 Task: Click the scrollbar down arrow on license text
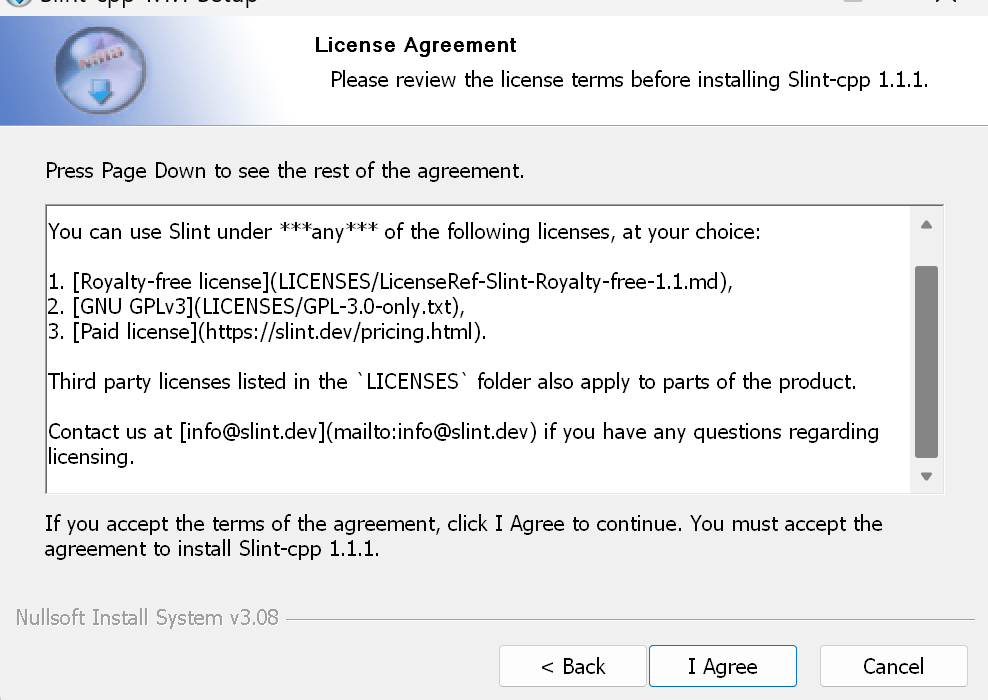click(x=926, y=477)
